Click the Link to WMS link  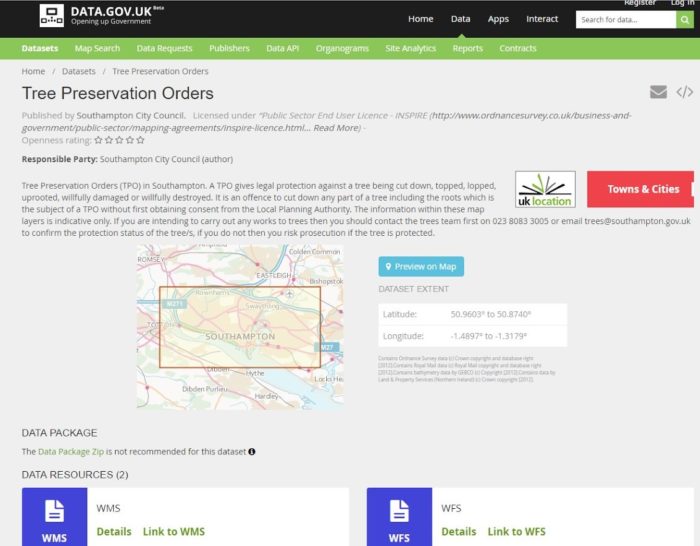(x=174, y=532)
